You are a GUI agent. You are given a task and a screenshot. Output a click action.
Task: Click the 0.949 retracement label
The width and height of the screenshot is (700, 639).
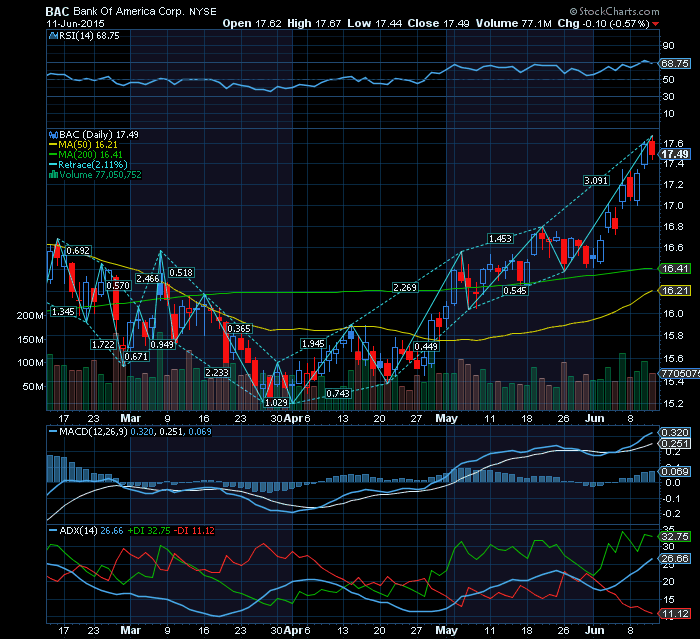point(162,345)
